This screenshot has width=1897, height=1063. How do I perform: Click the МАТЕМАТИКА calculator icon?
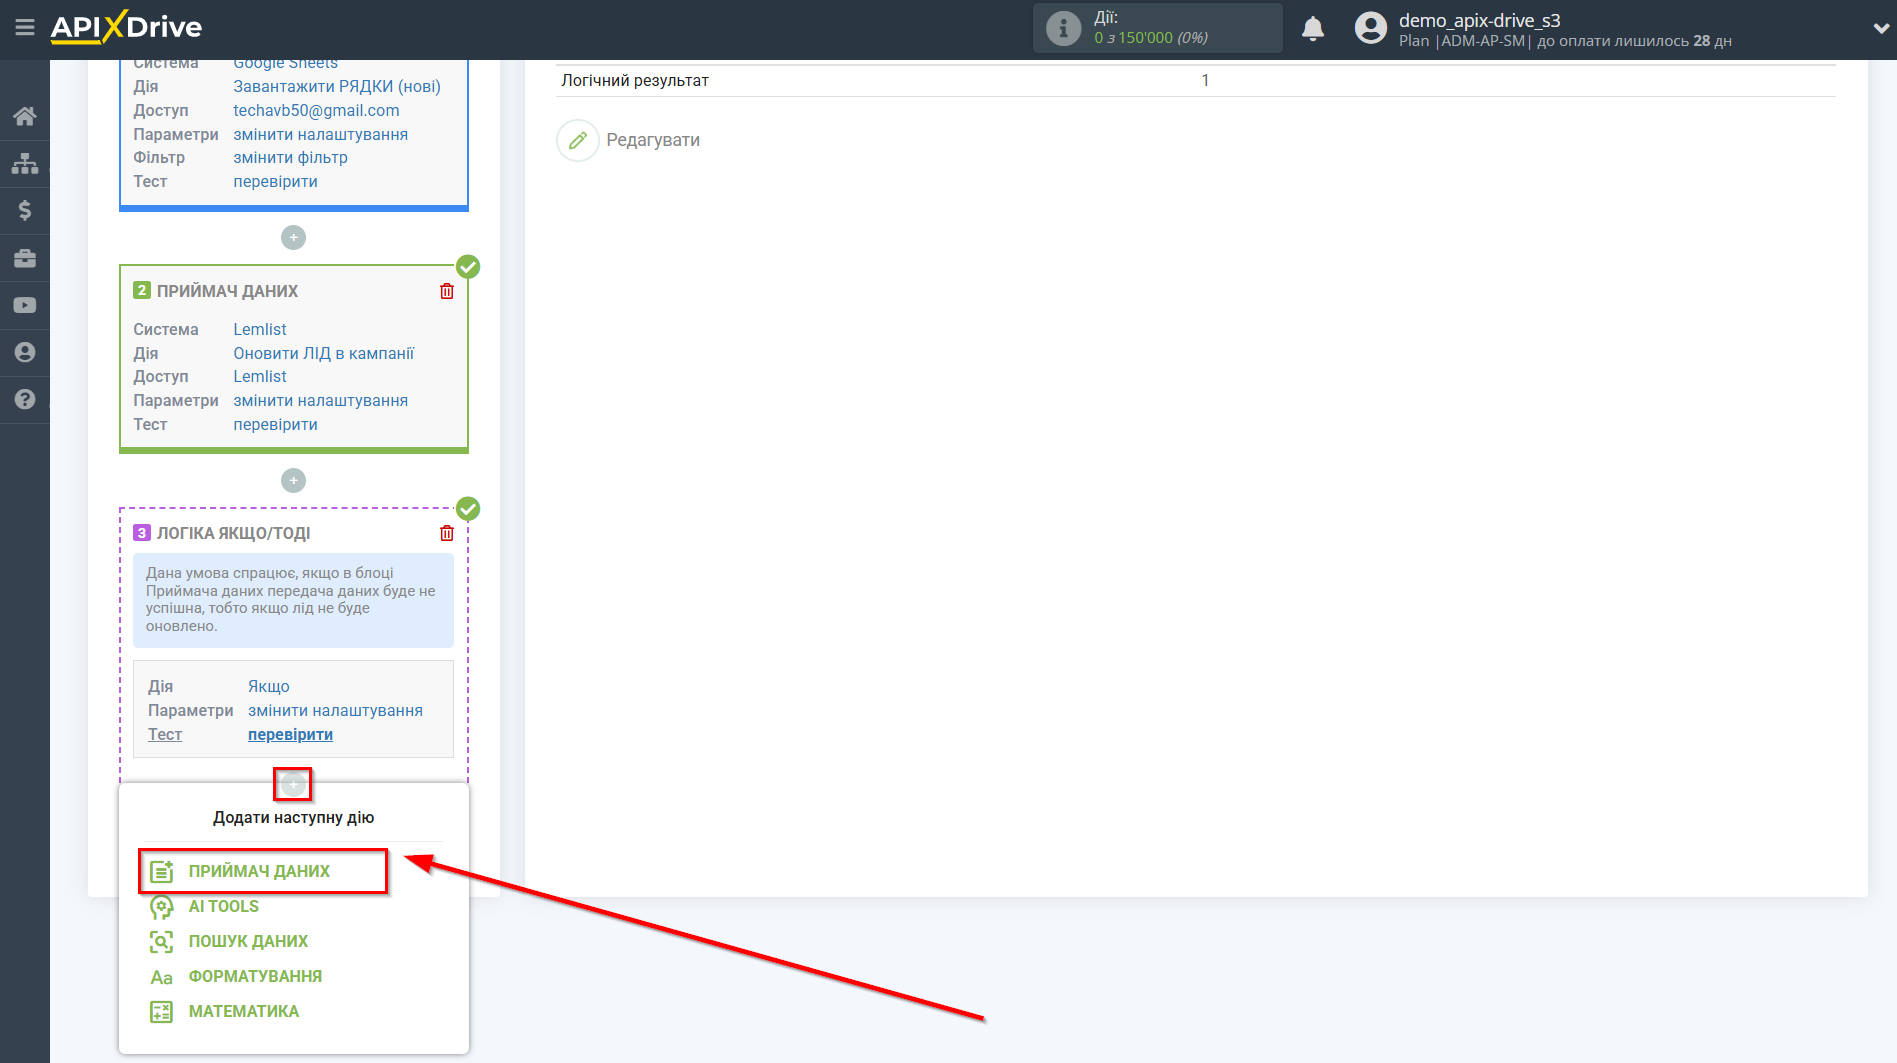(x=161, y=1012)
